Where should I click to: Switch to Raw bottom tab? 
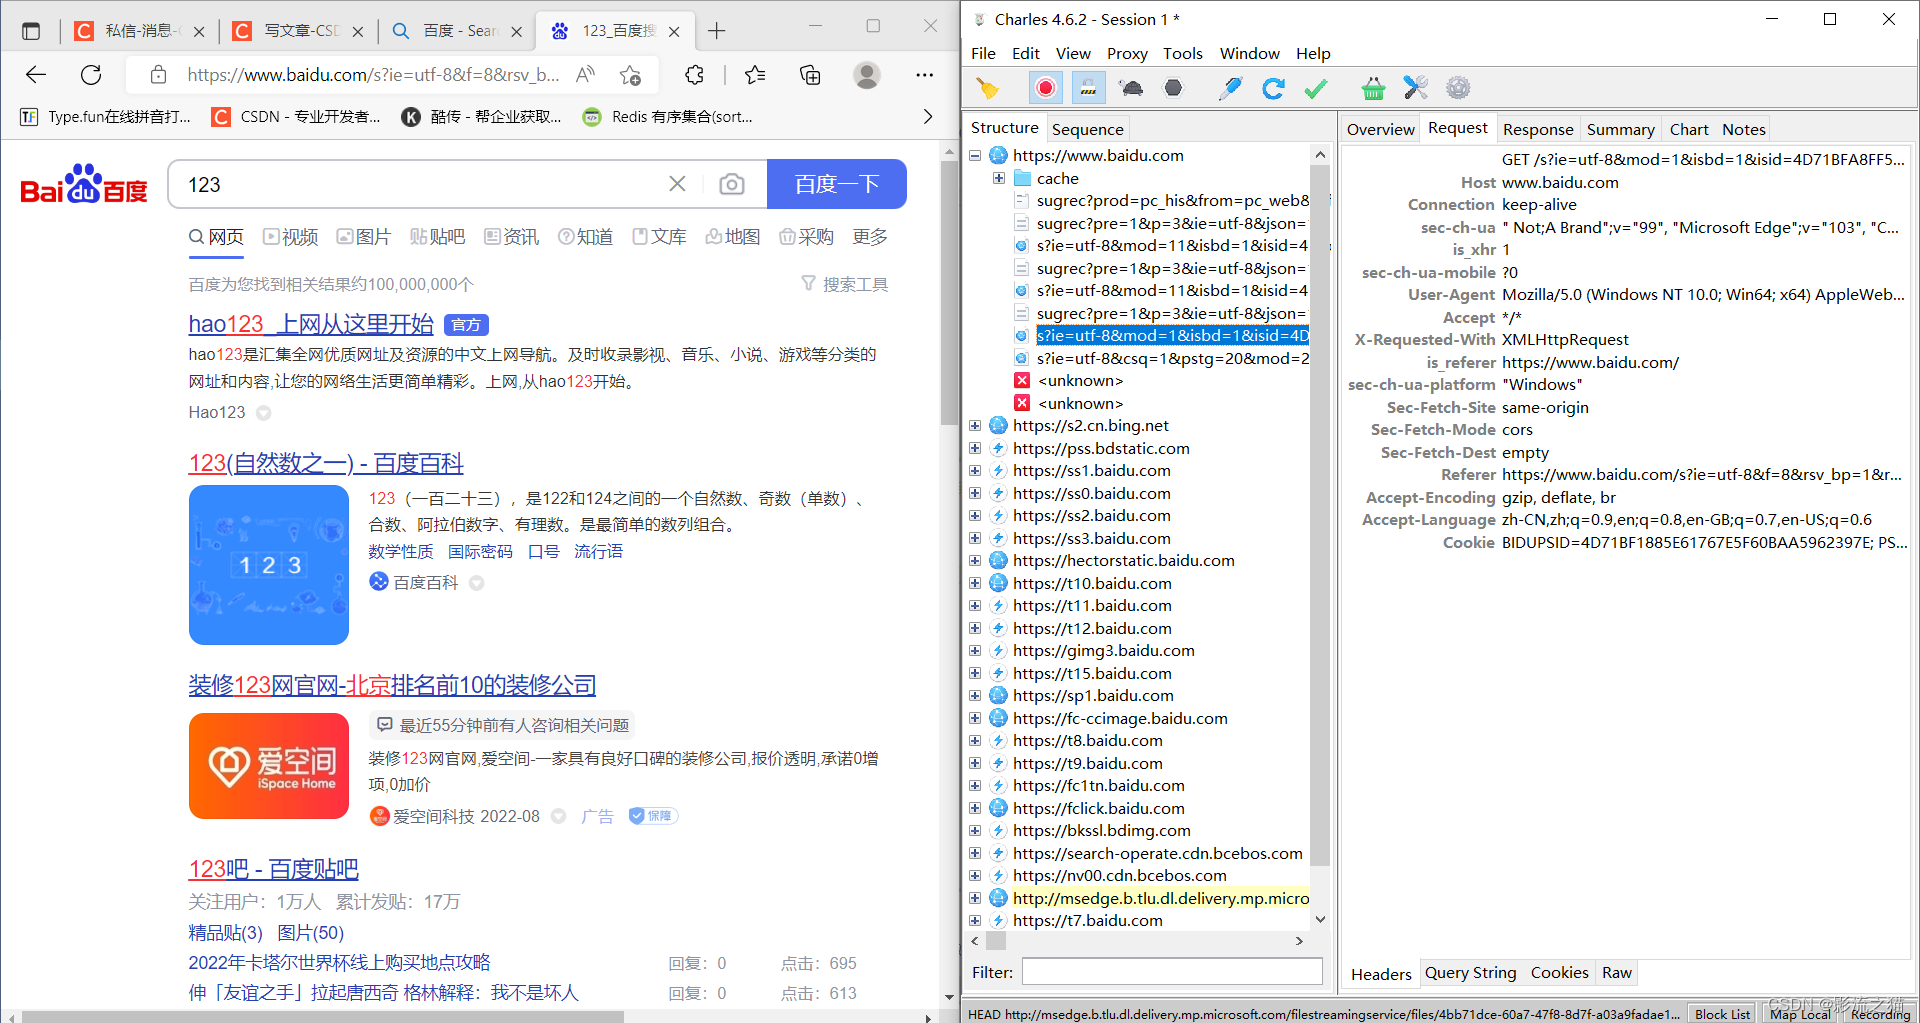click(x=1616, y=973)
